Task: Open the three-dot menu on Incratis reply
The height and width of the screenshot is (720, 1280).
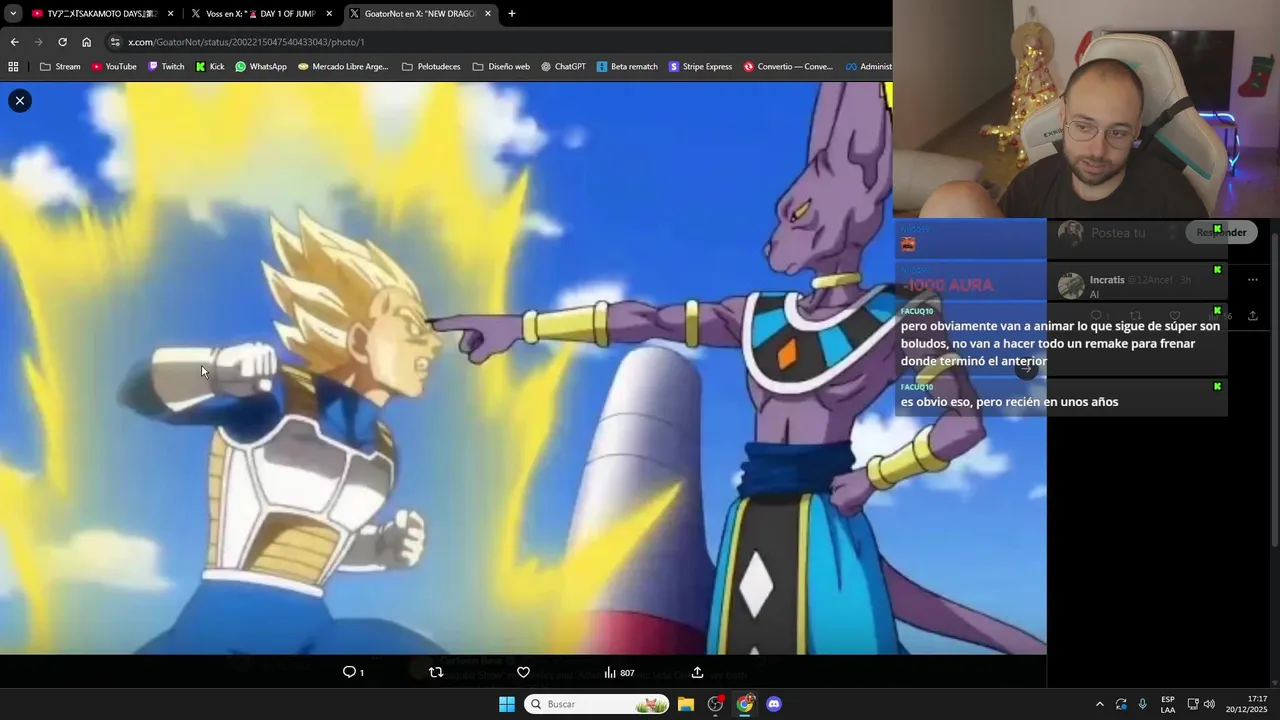Action: [1253, 280]
